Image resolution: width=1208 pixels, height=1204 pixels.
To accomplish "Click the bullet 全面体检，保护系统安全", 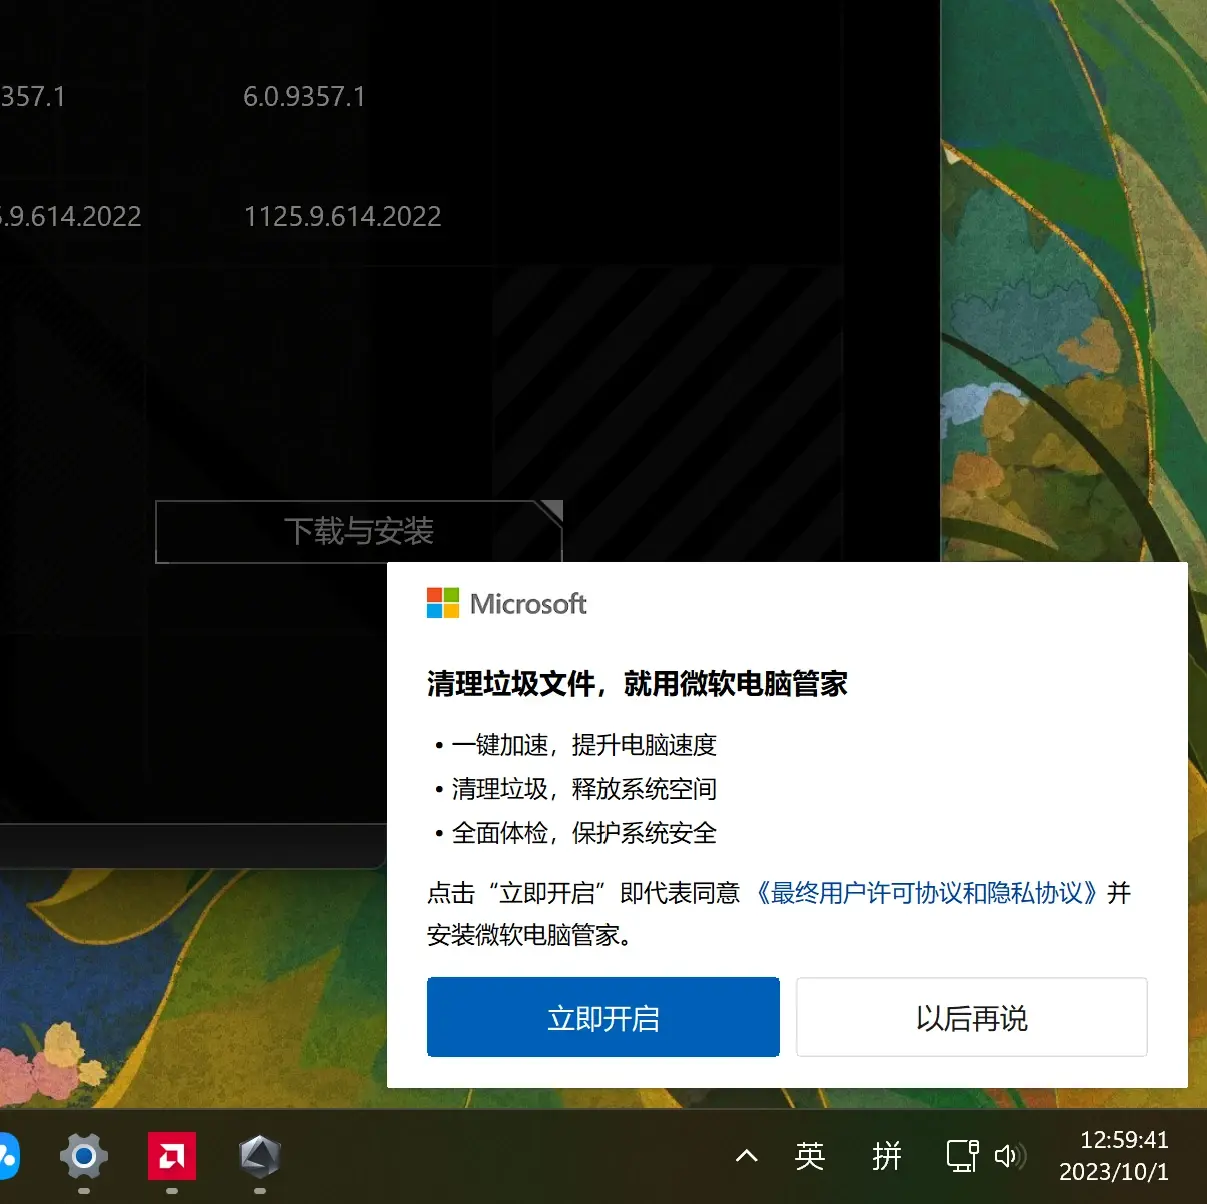I will 584,833.
